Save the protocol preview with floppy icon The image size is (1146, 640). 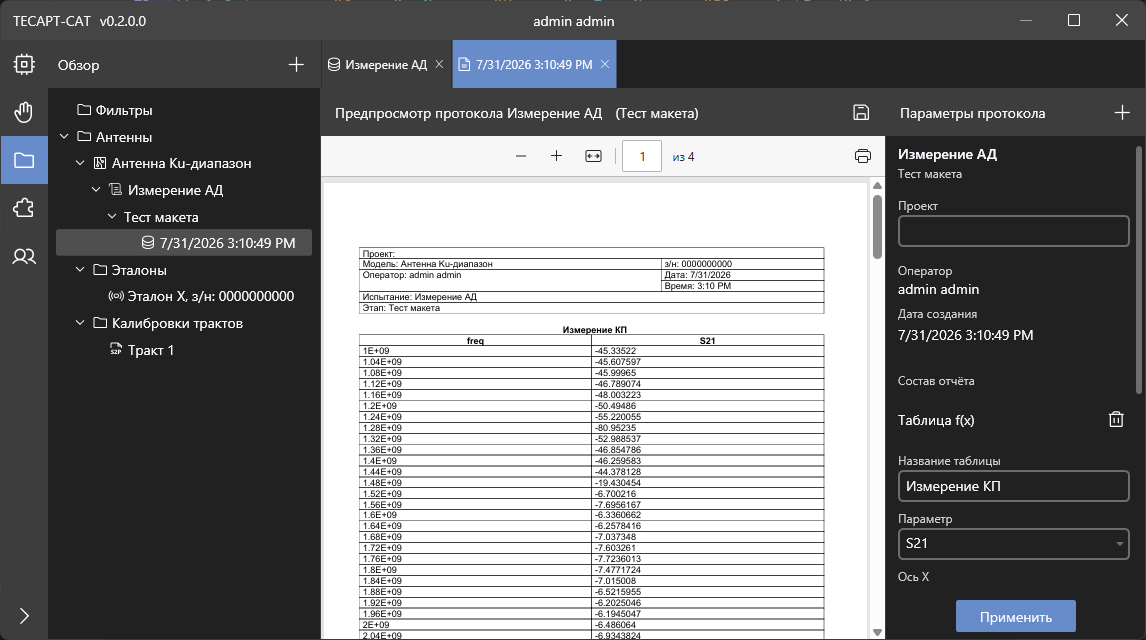point(861,113)
